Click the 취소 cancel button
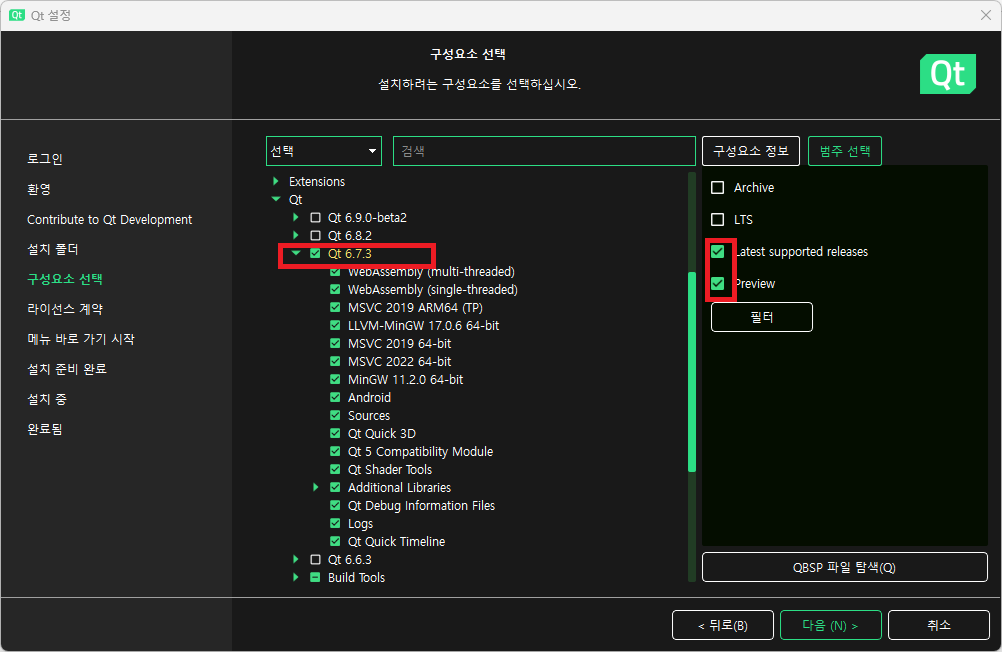1002x652 pixels. point(939,625)
